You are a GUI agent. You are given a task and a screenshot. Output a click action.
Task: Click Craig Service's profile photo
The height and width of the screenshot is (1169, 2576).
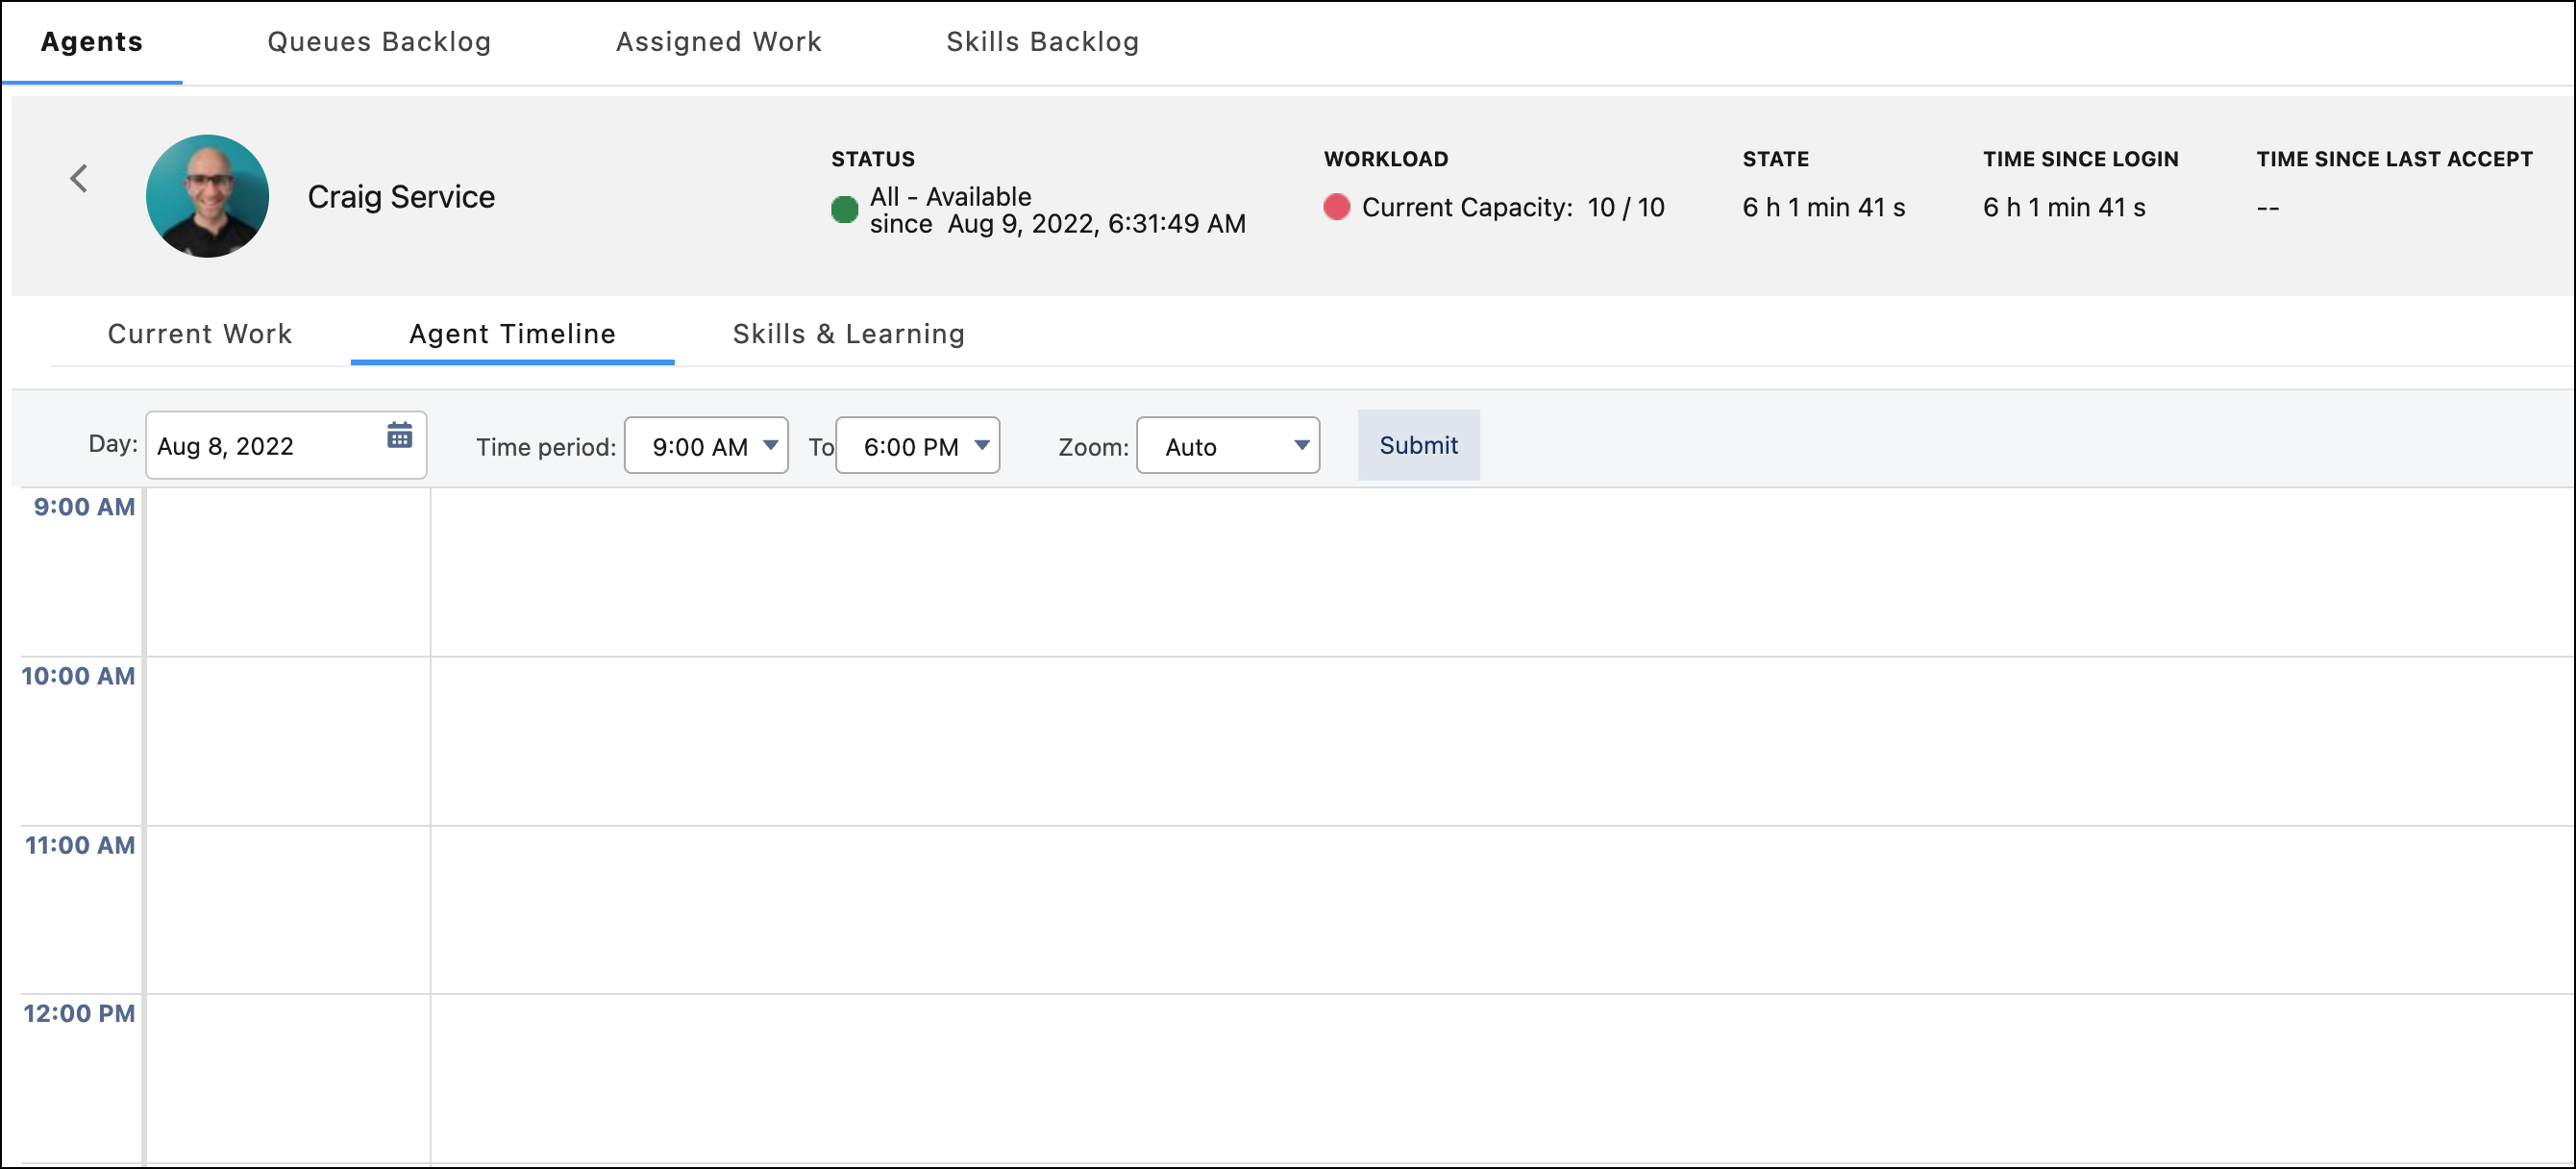pos(207,196)
